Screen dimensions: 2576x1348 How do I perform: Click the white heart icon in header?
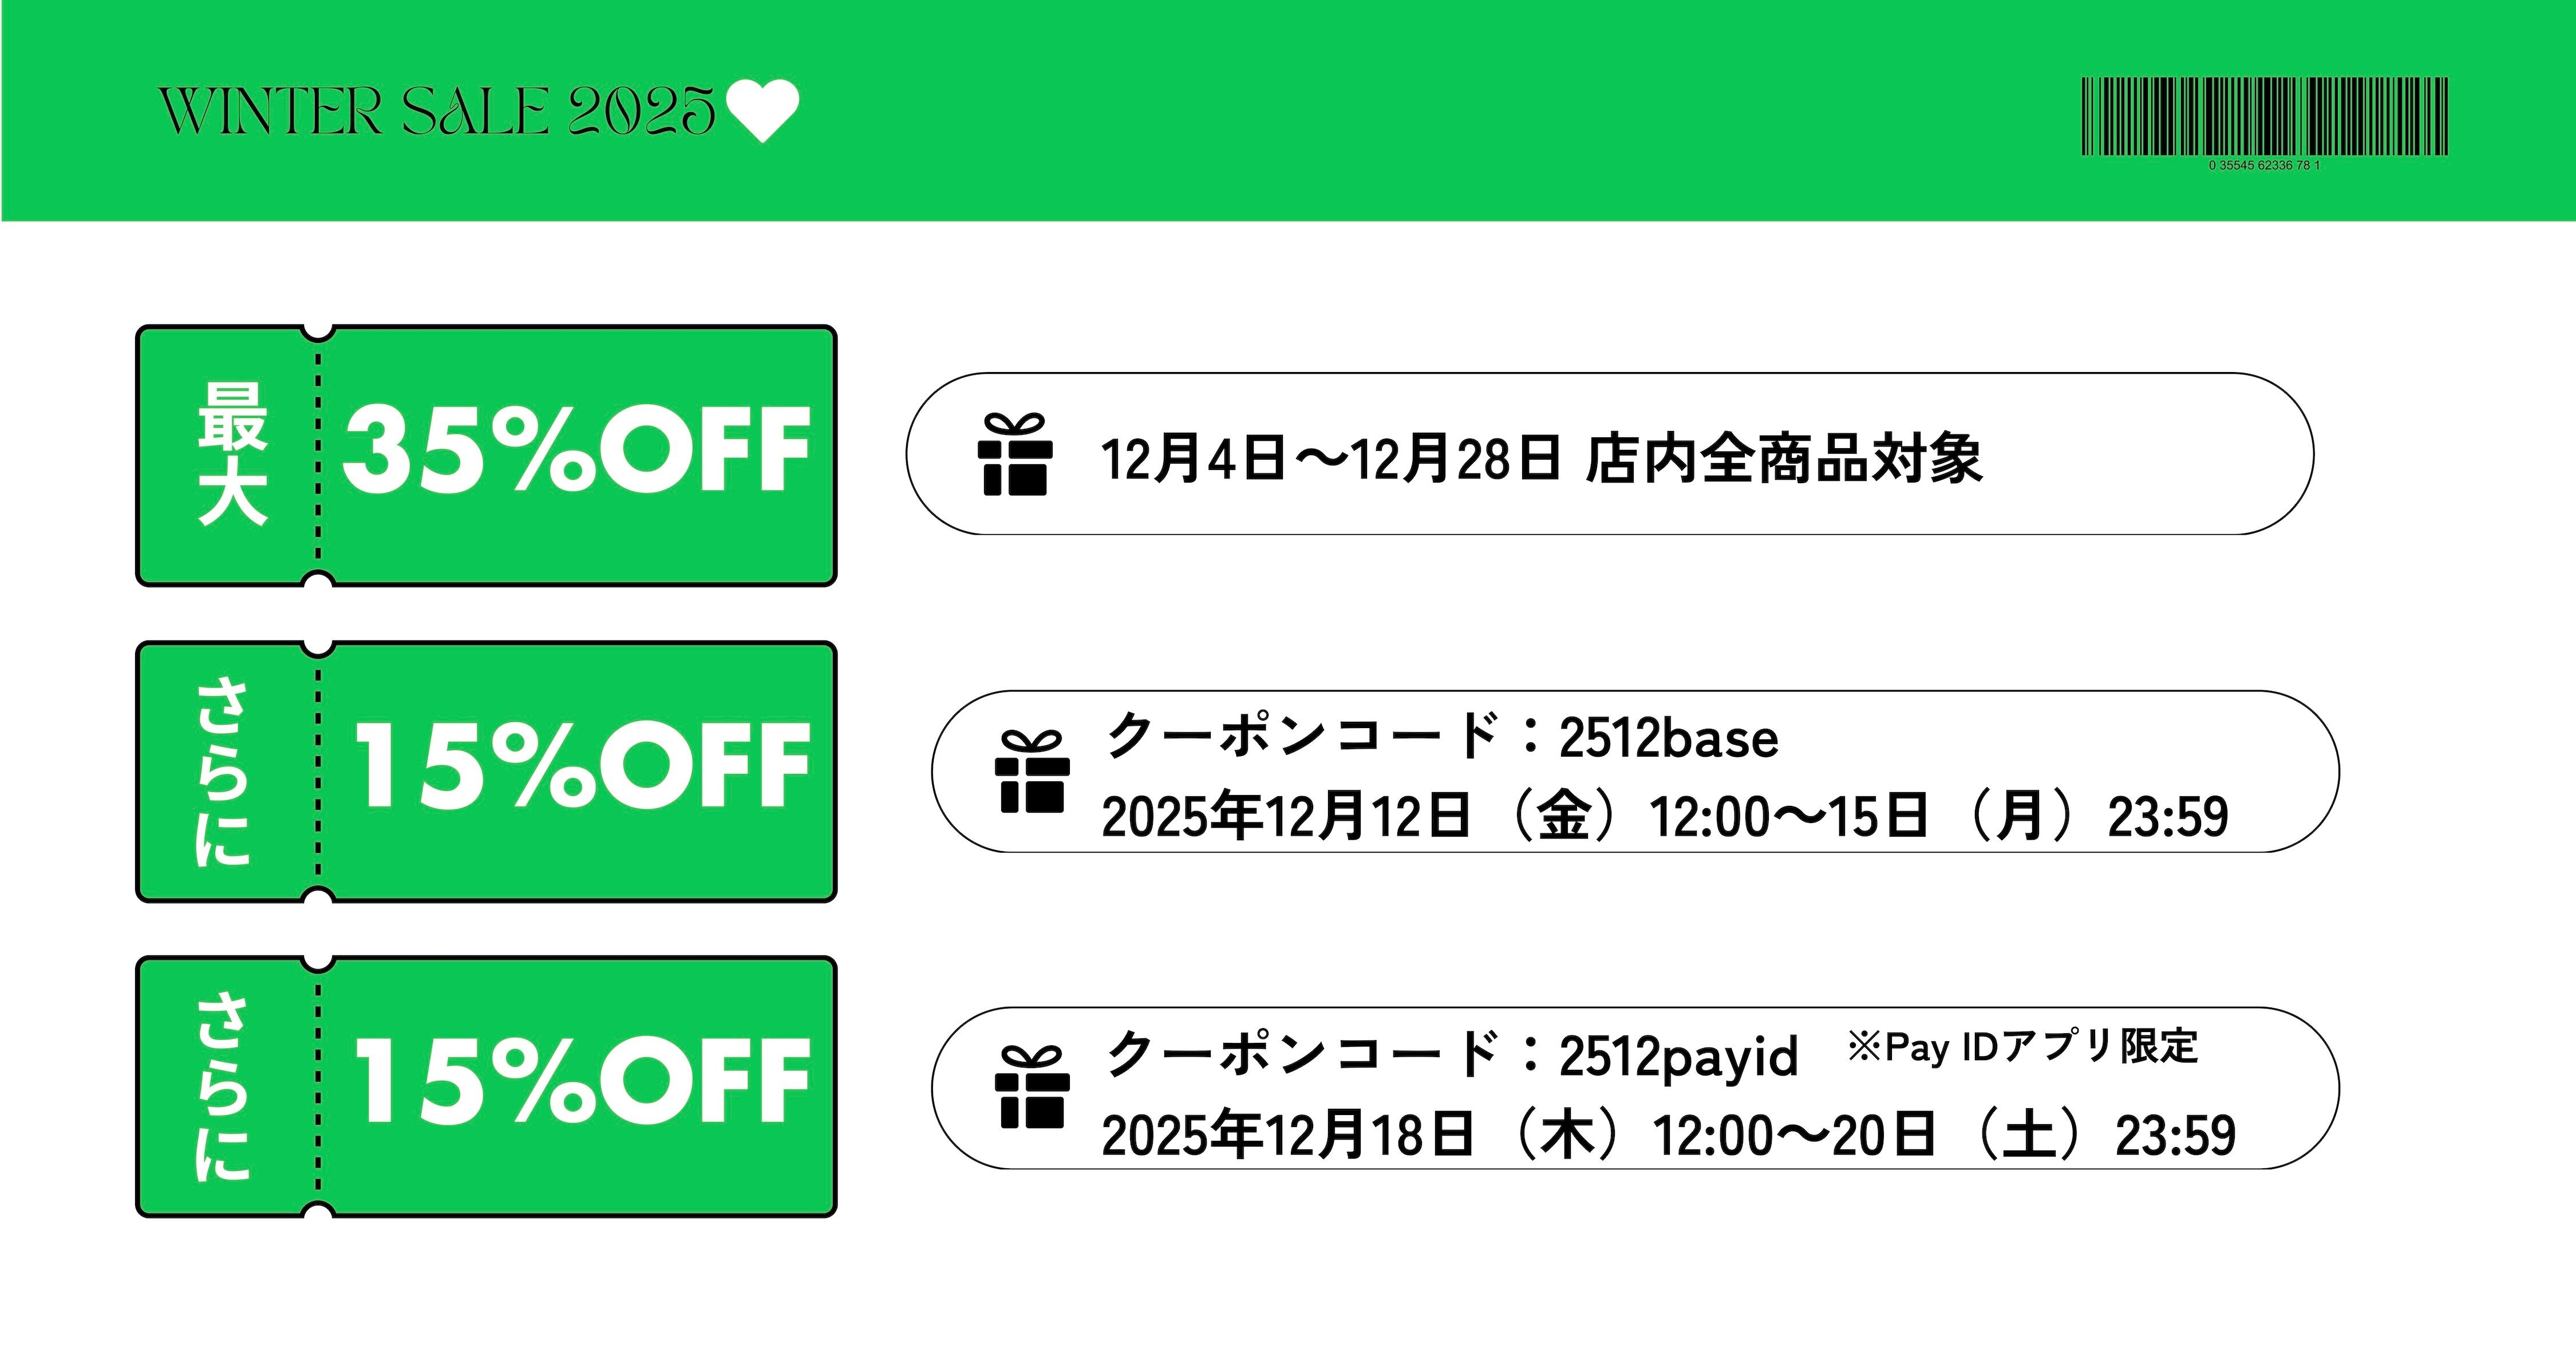click(x=762, y=110)
